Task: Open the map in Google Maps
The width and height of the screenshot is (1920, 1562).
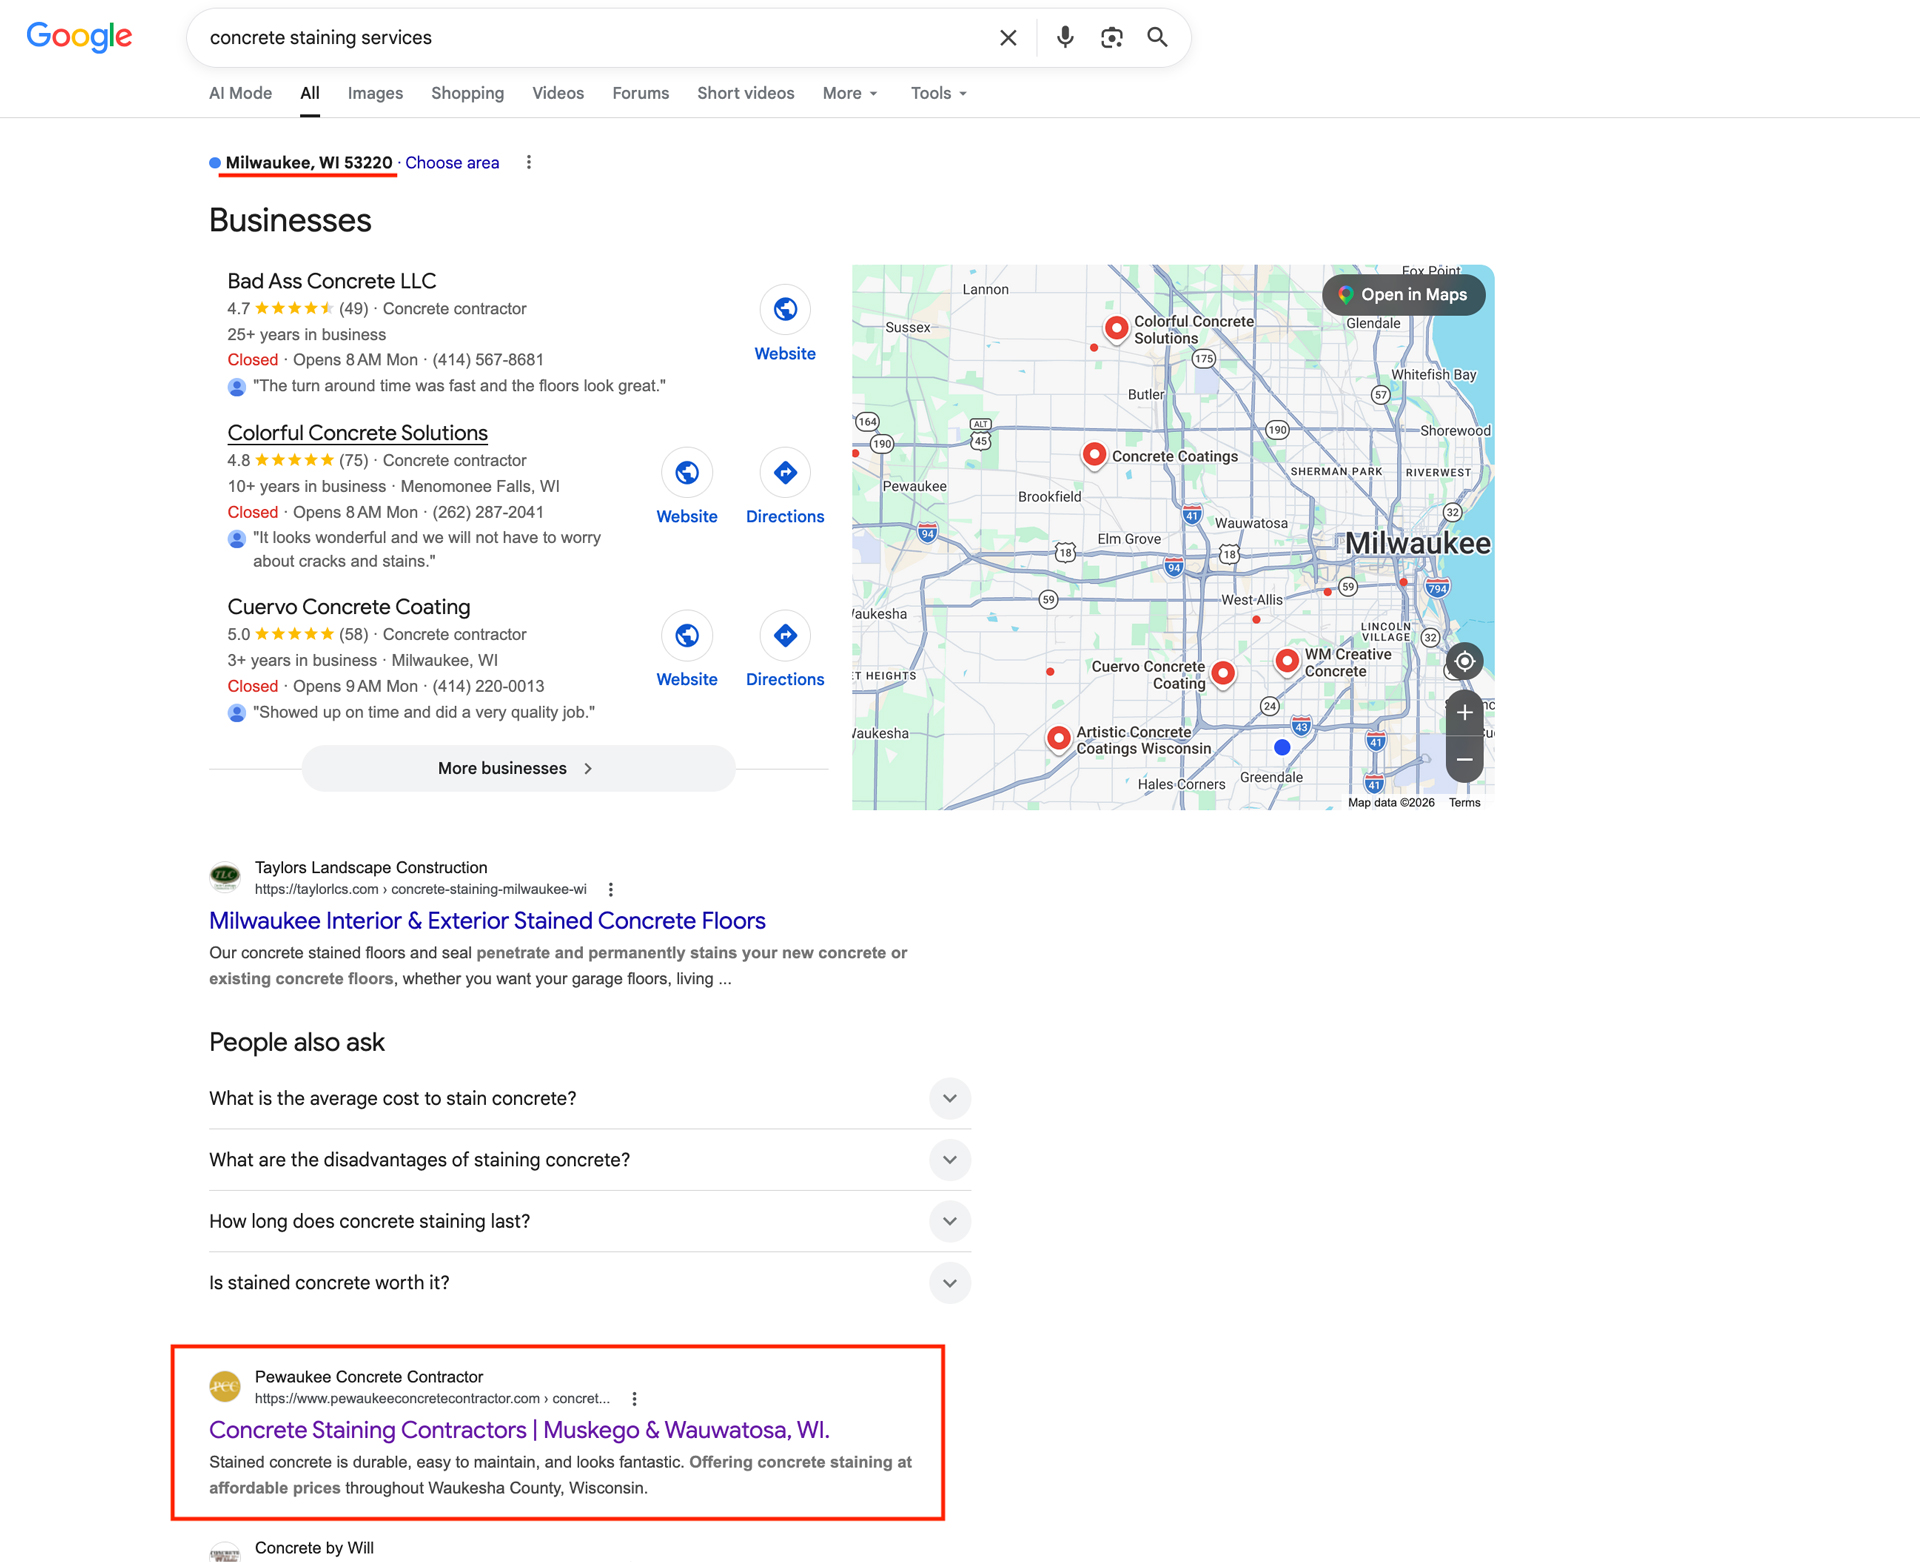Action: pyautogui.click(x=1403, y=295)
